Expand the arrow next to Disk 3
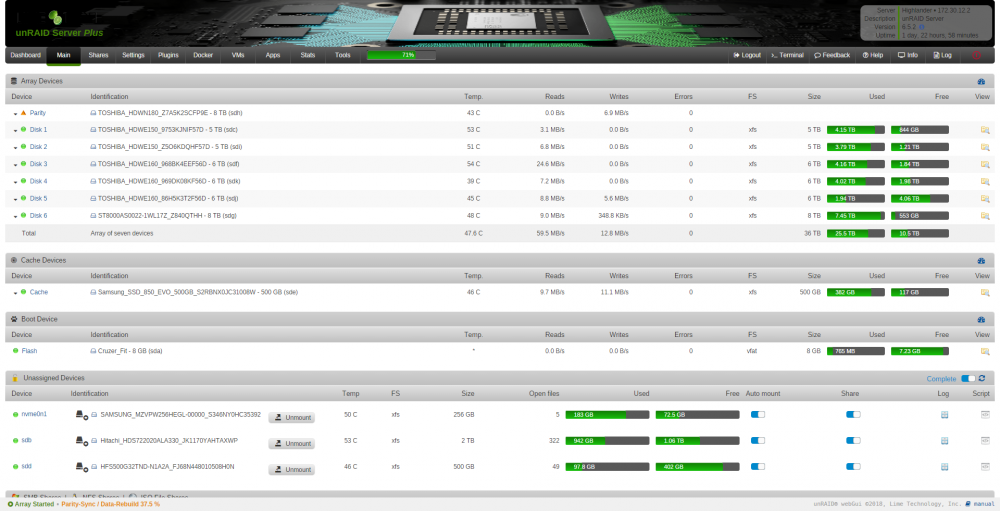This screenshot has height=511, width=1000. [x=15, y=165]
